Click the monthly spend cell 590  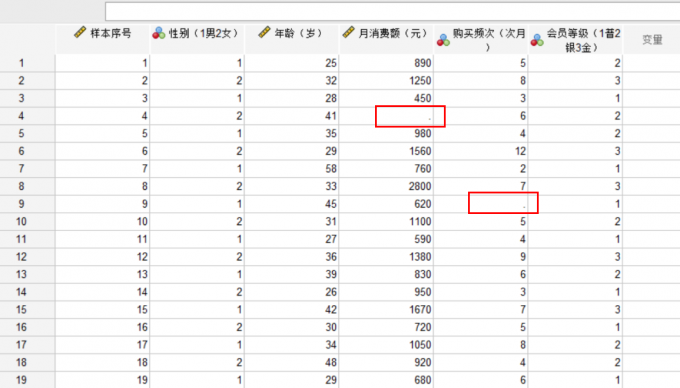pyautogui.click(x=386, y=239)
